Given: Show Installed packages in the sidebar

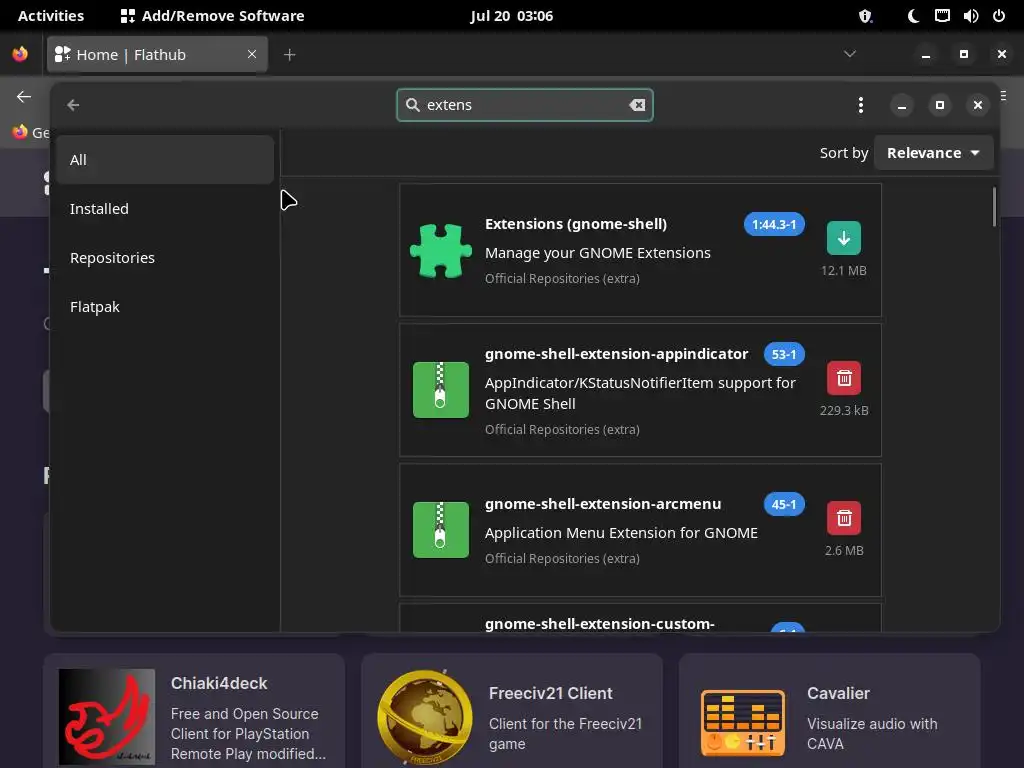Looking at the screenshot, I should pos(165,209).
